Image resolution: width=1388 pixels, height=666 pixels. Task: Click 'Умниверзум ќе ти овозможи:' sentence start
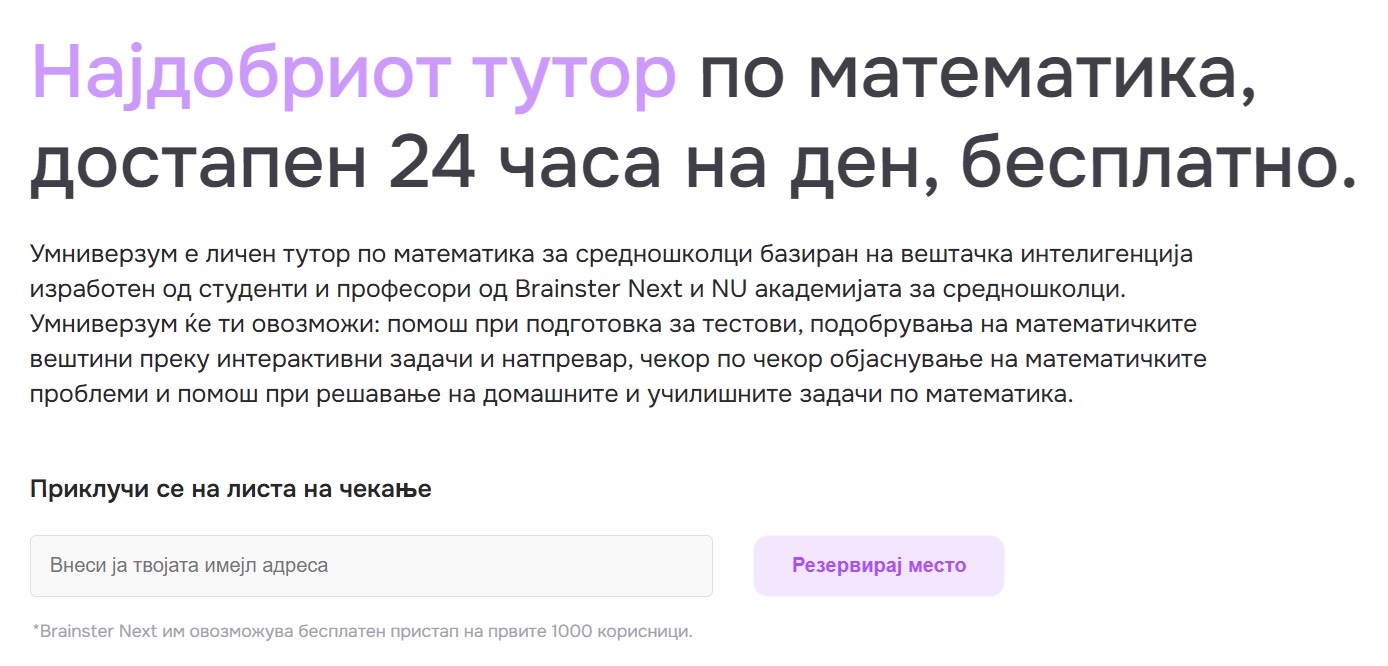(x=205, y=325)
